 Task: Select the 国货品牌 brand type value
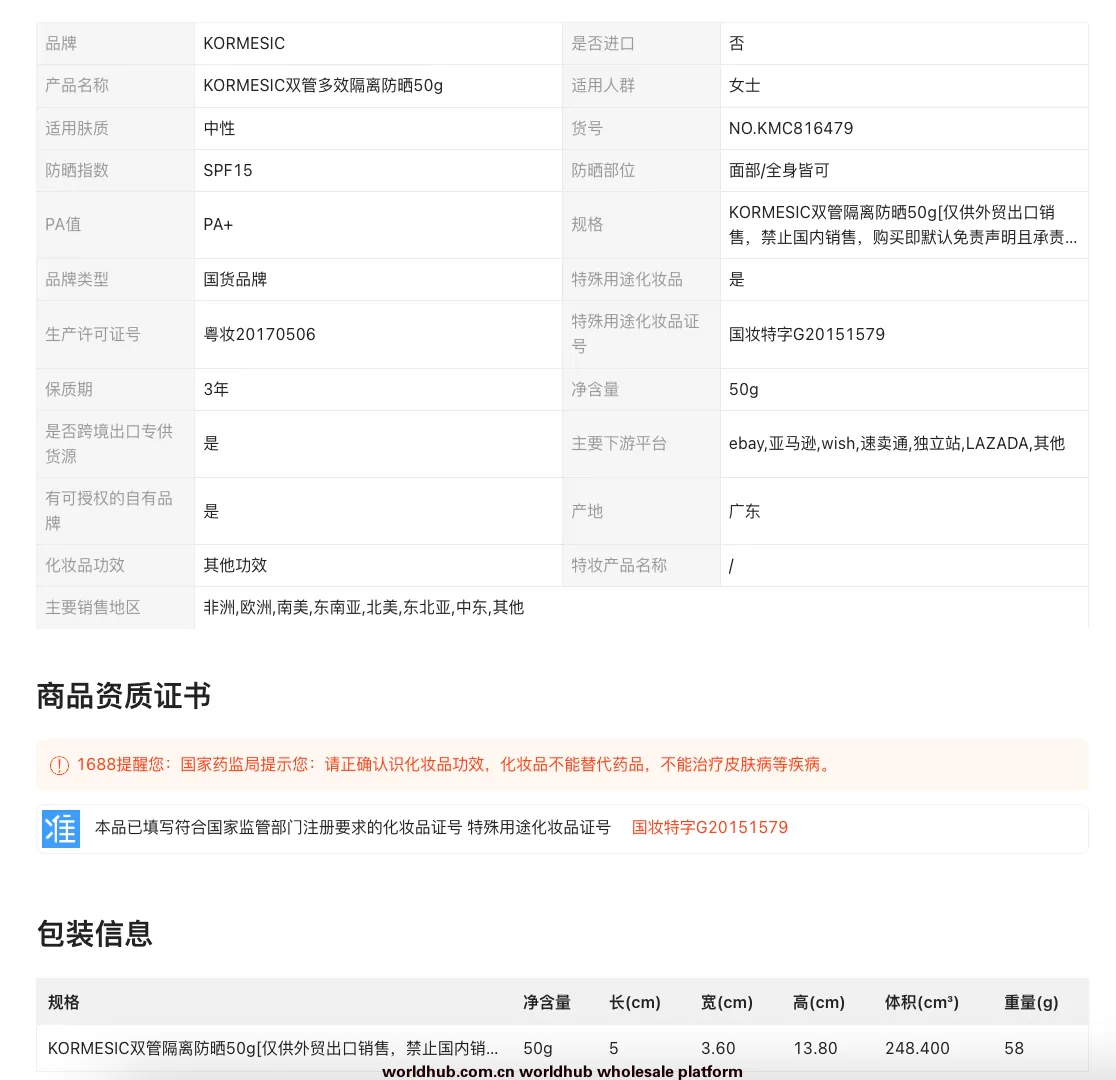point(235,279)
